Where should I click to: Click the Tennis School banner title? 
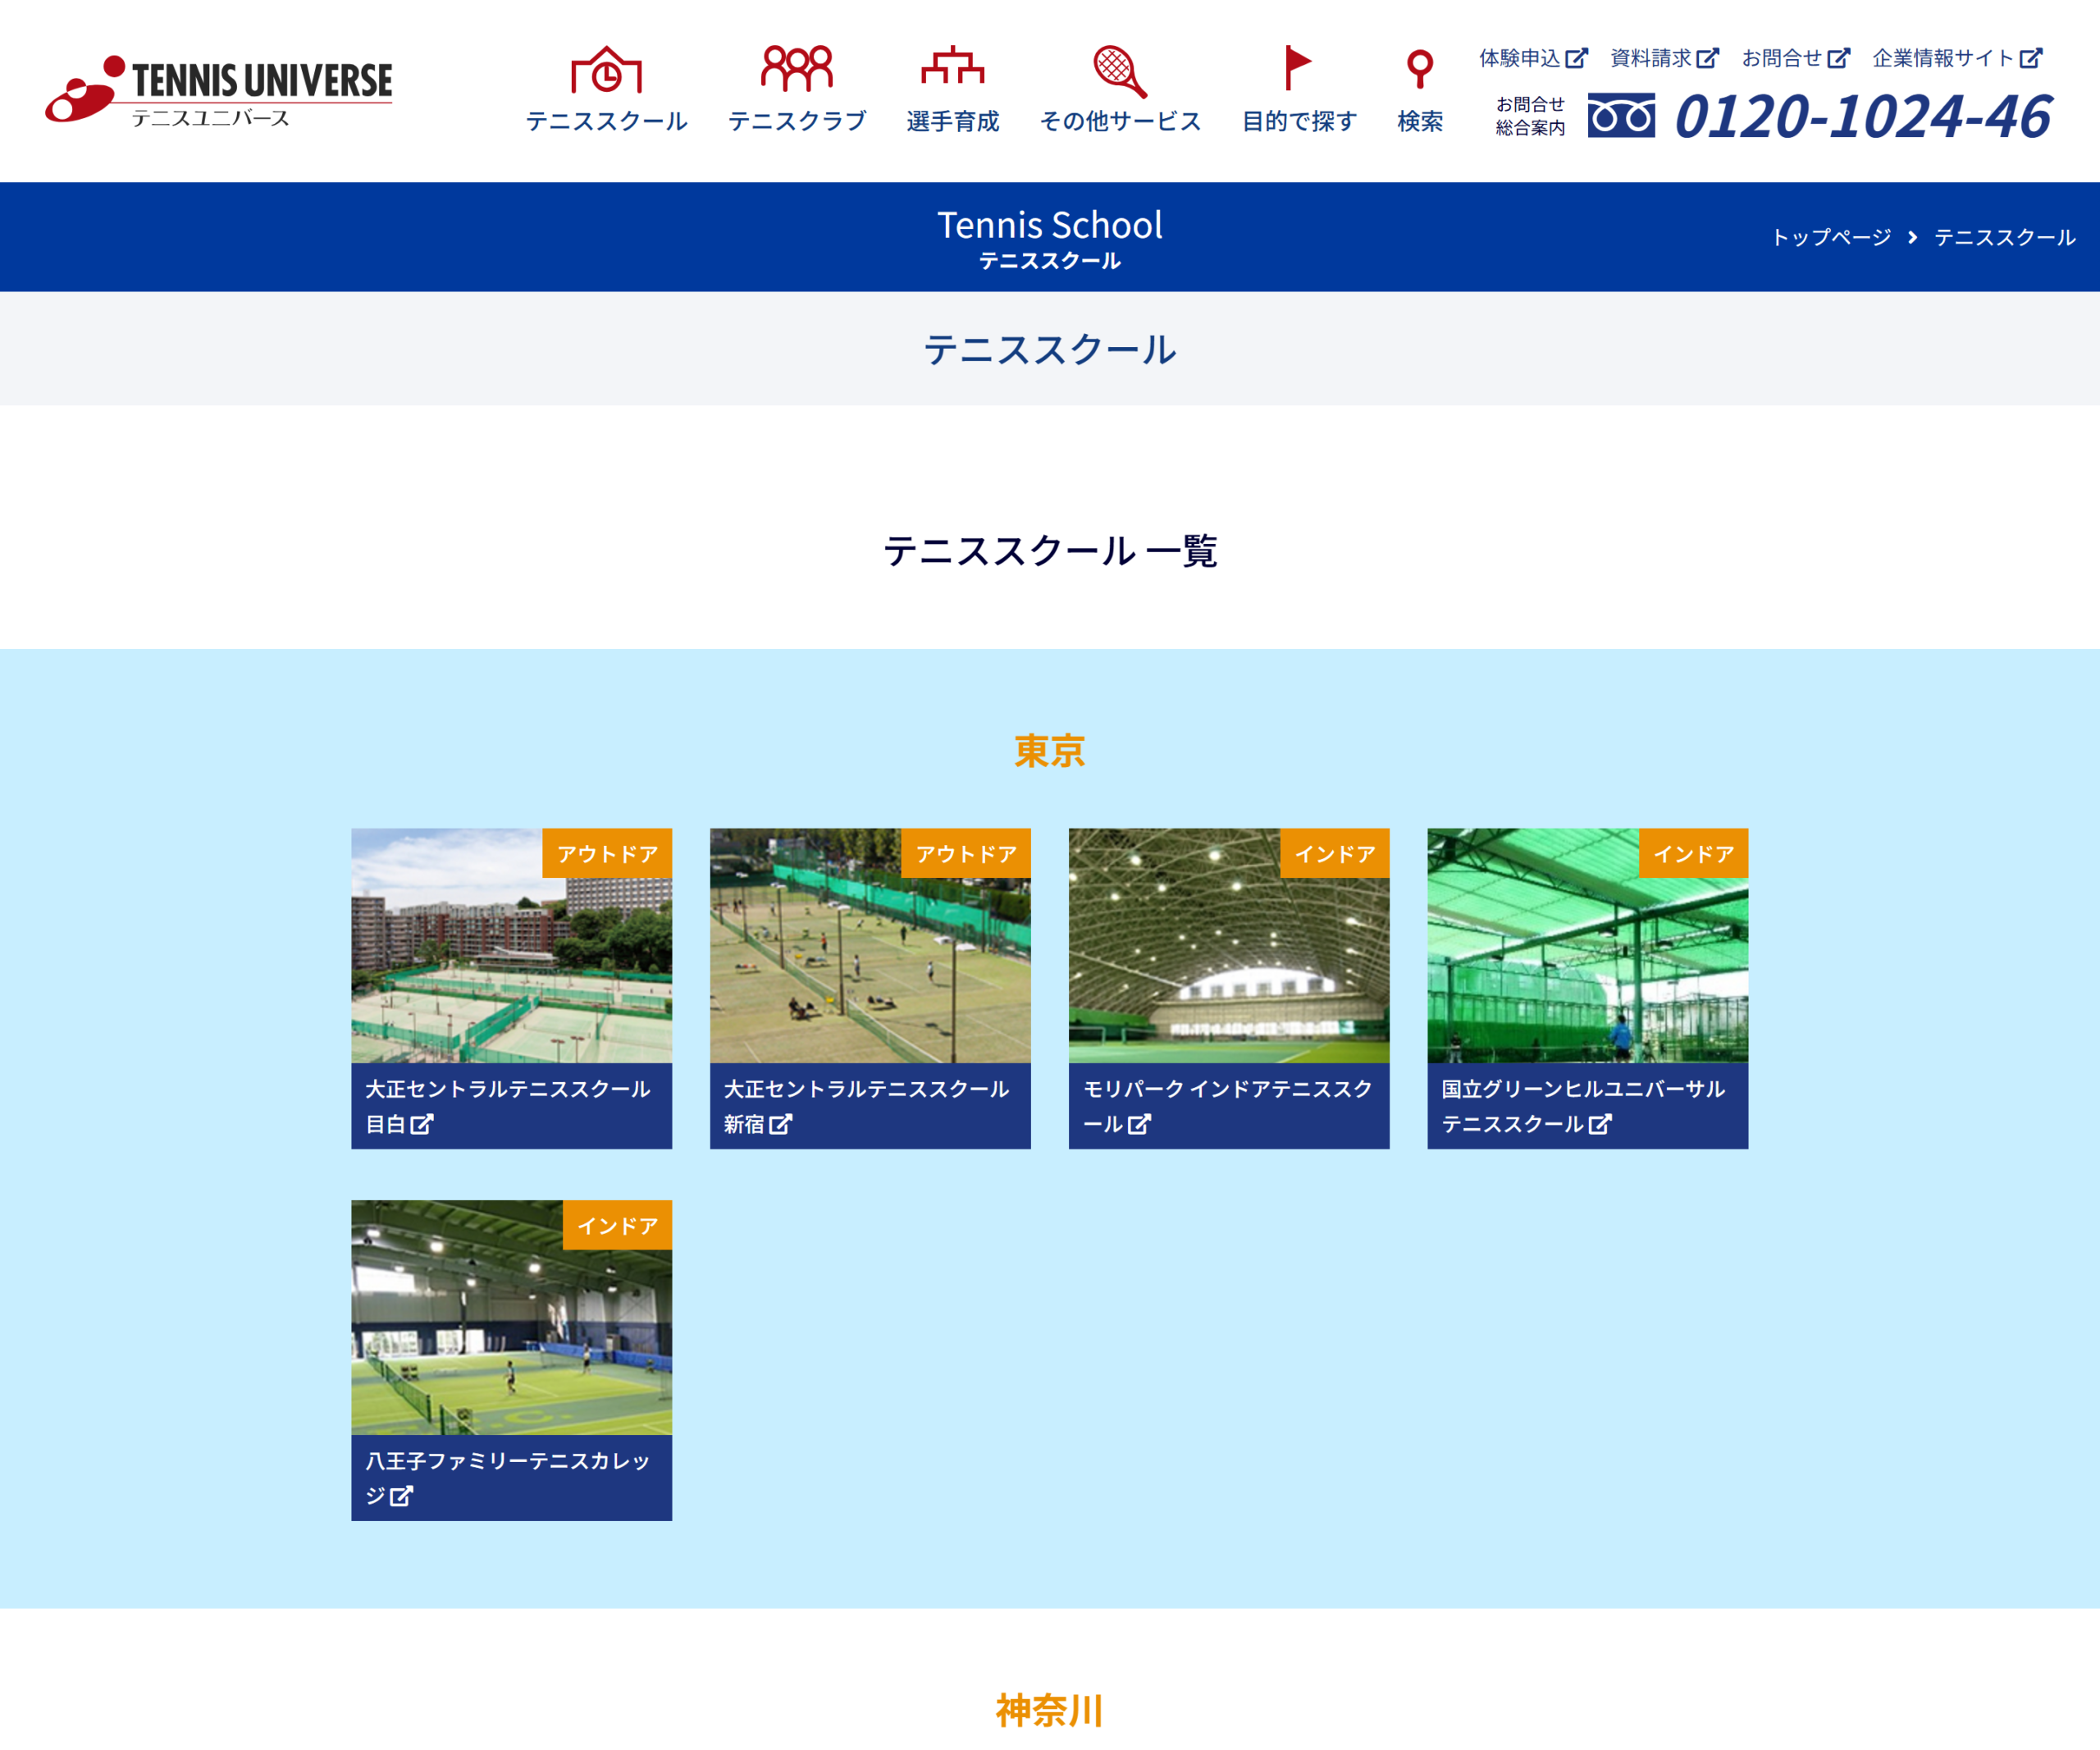[x=1050, y=225]
